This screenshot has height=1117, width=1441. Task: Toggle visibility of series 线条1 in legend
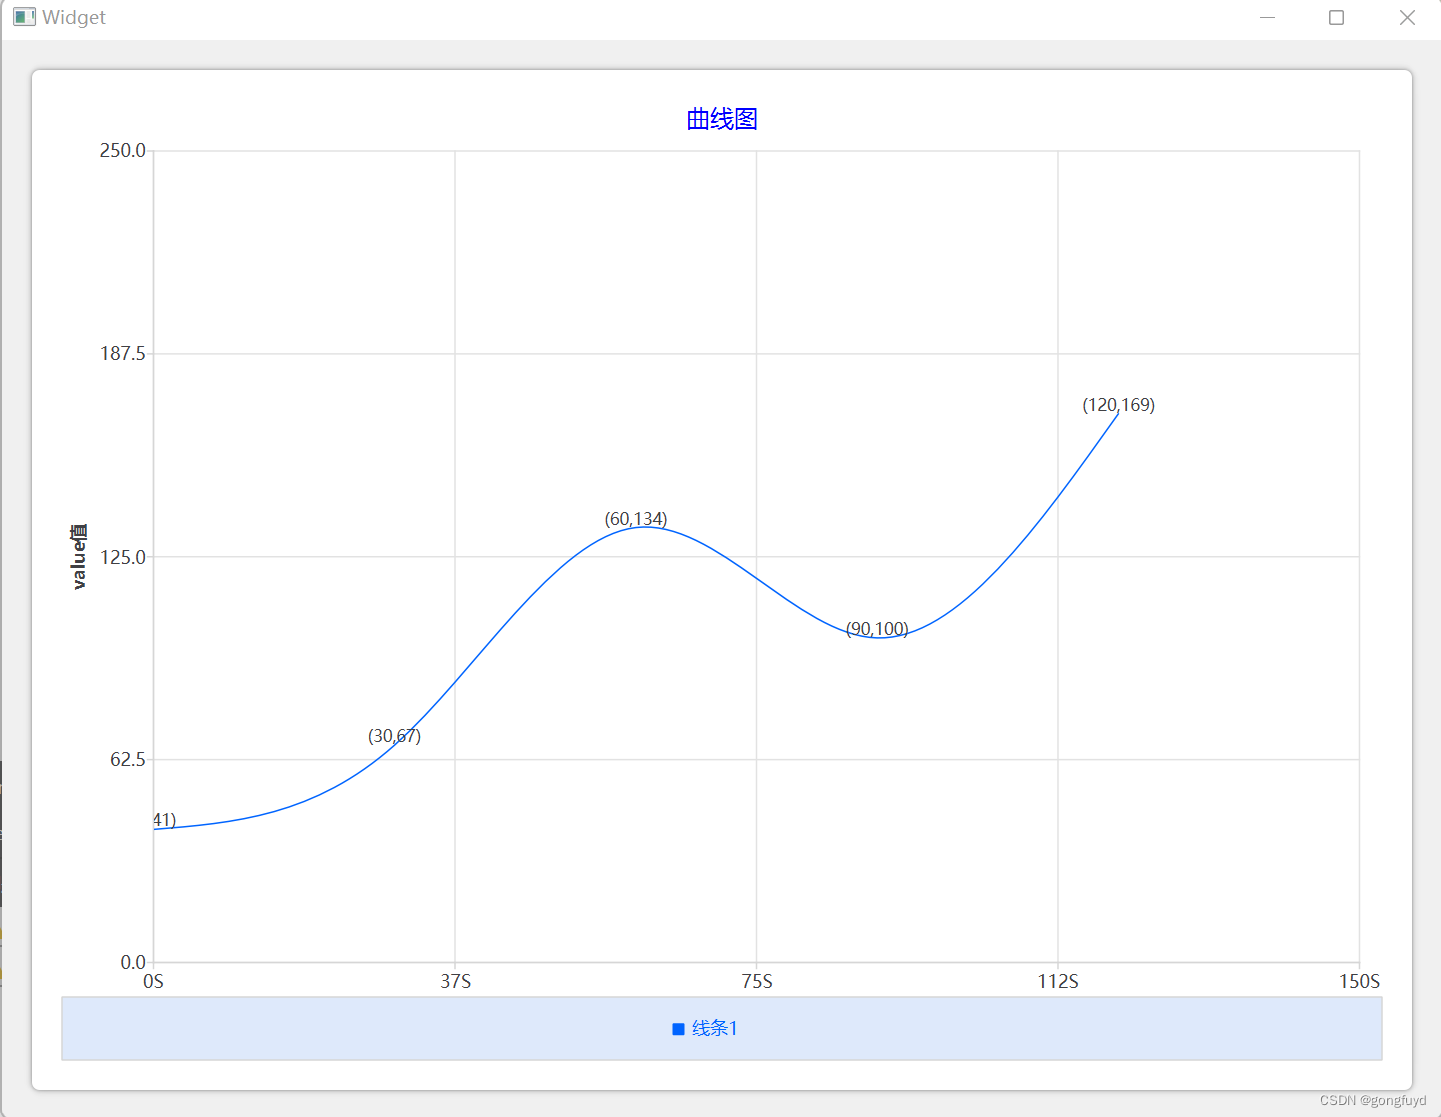pyautogui.click(x=706, y=1027)
